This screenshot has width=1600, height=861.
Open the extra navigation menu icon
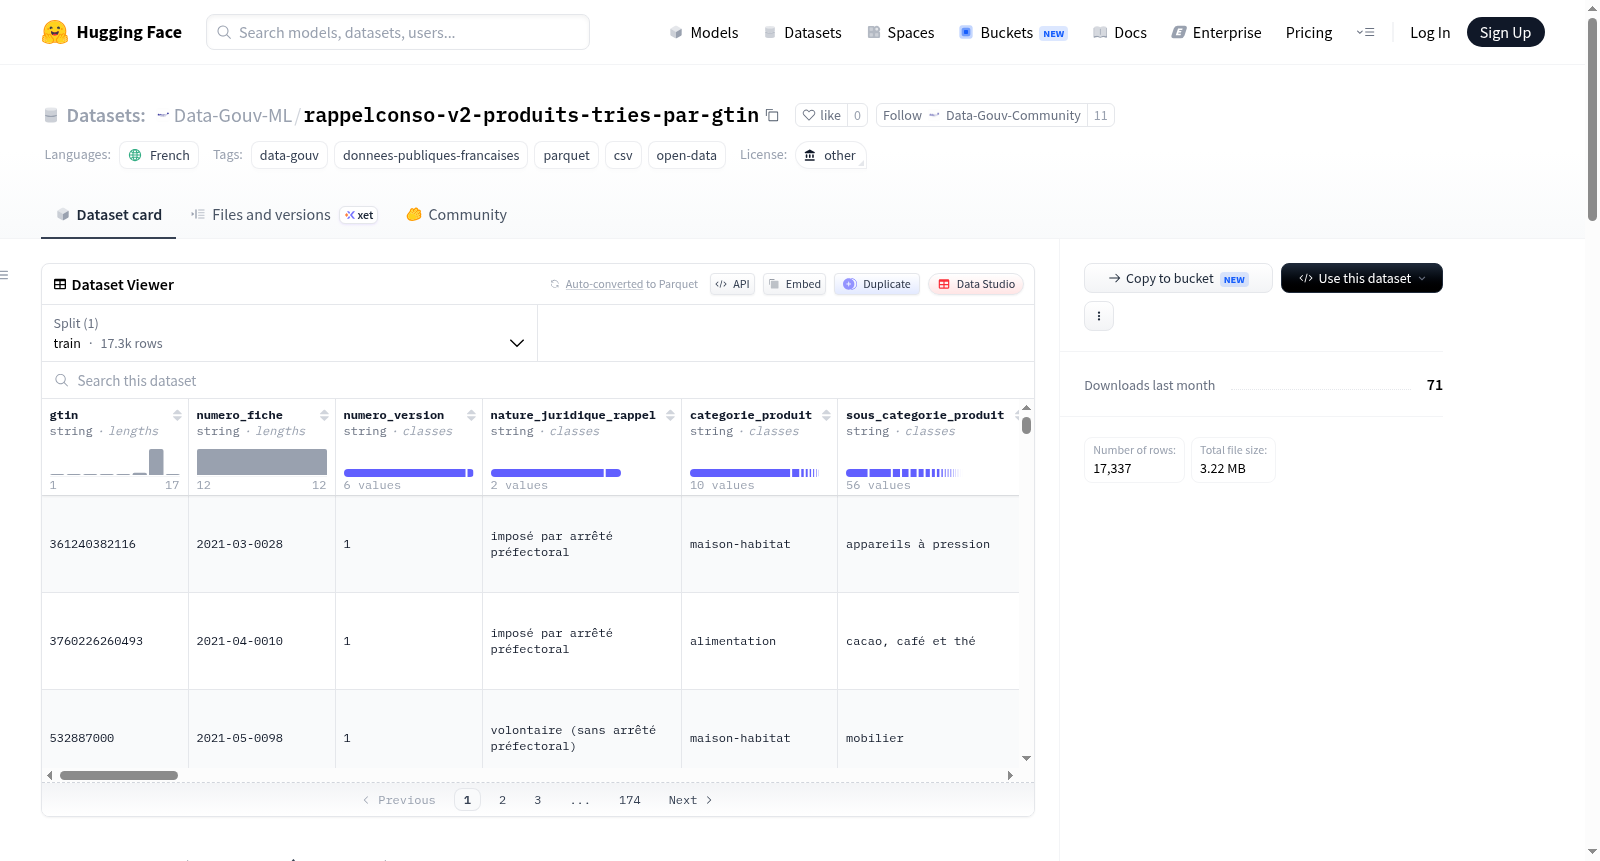click(x=1365, y=32)
